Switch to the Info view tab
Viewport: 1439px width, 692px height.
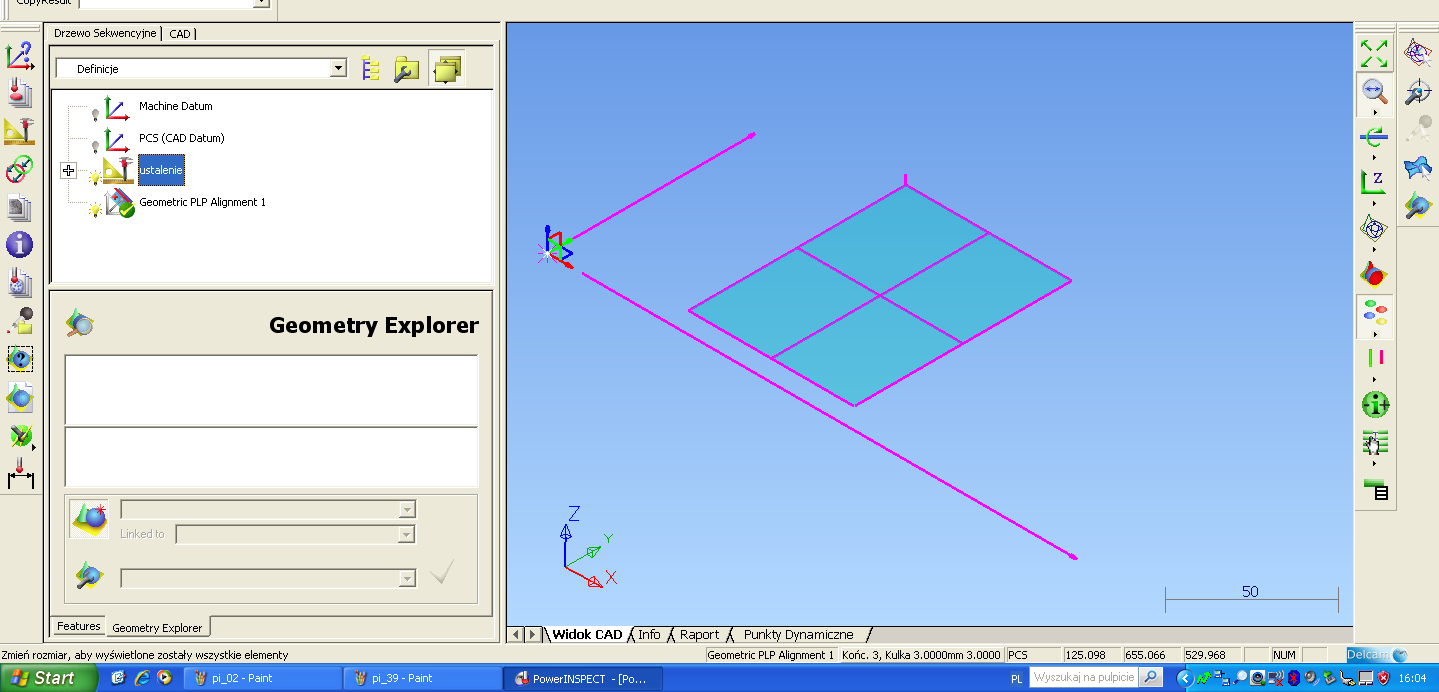click(x=649, y=634)
